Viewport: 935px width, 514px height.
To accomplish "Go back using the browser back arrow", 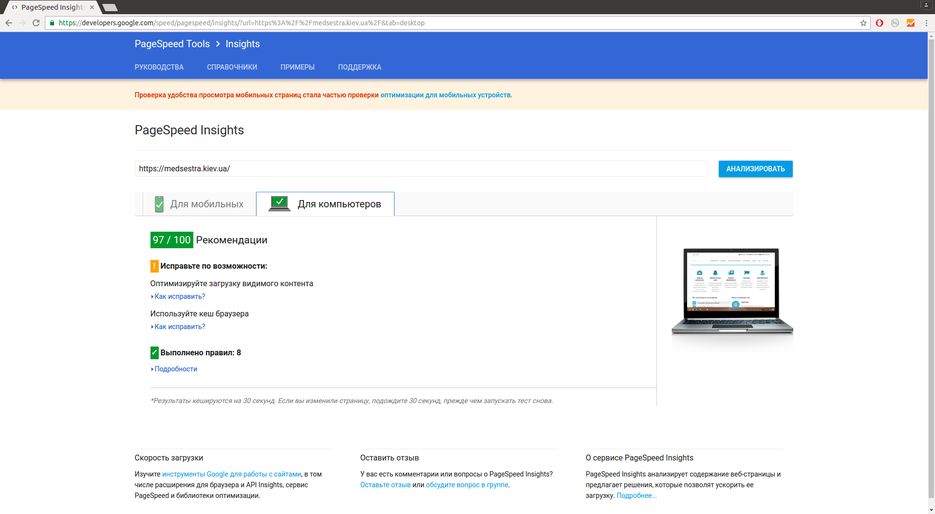I will pyautogui.click(x=8, y=23).
